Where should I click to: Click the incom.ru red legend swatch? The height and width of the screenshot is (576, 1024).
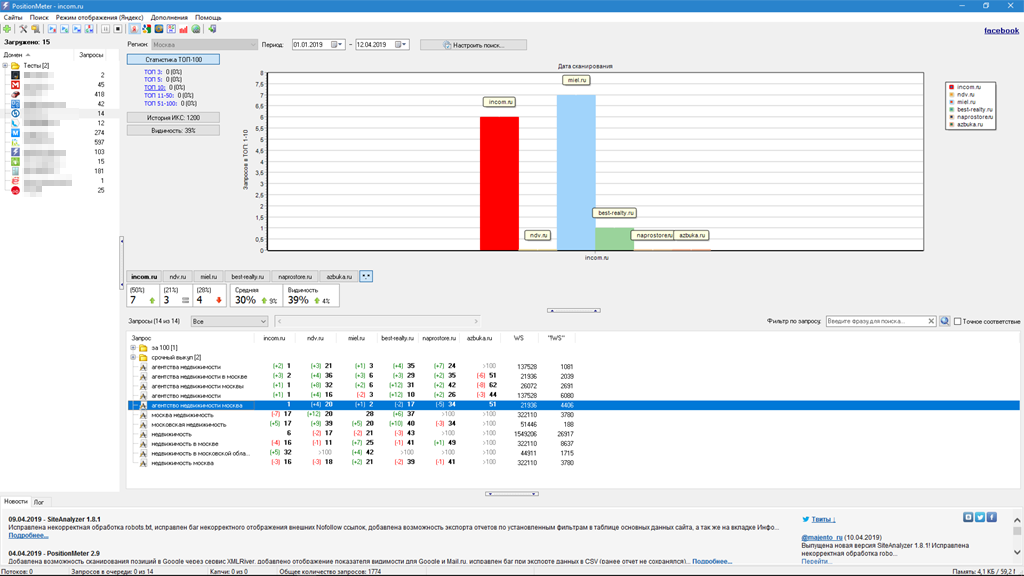click(952, 87)
